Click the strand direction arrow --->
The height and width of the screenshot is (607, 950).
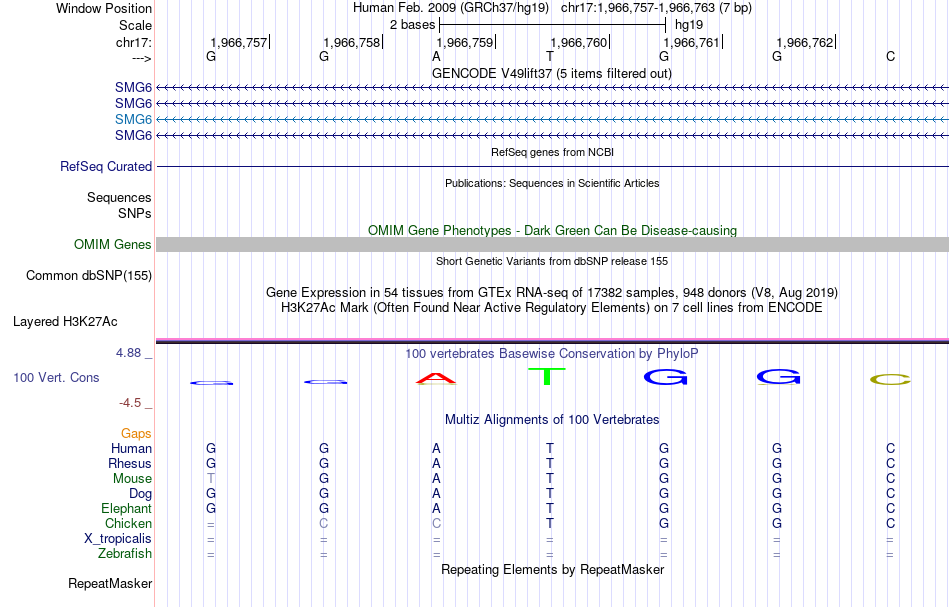pos(142,58)
